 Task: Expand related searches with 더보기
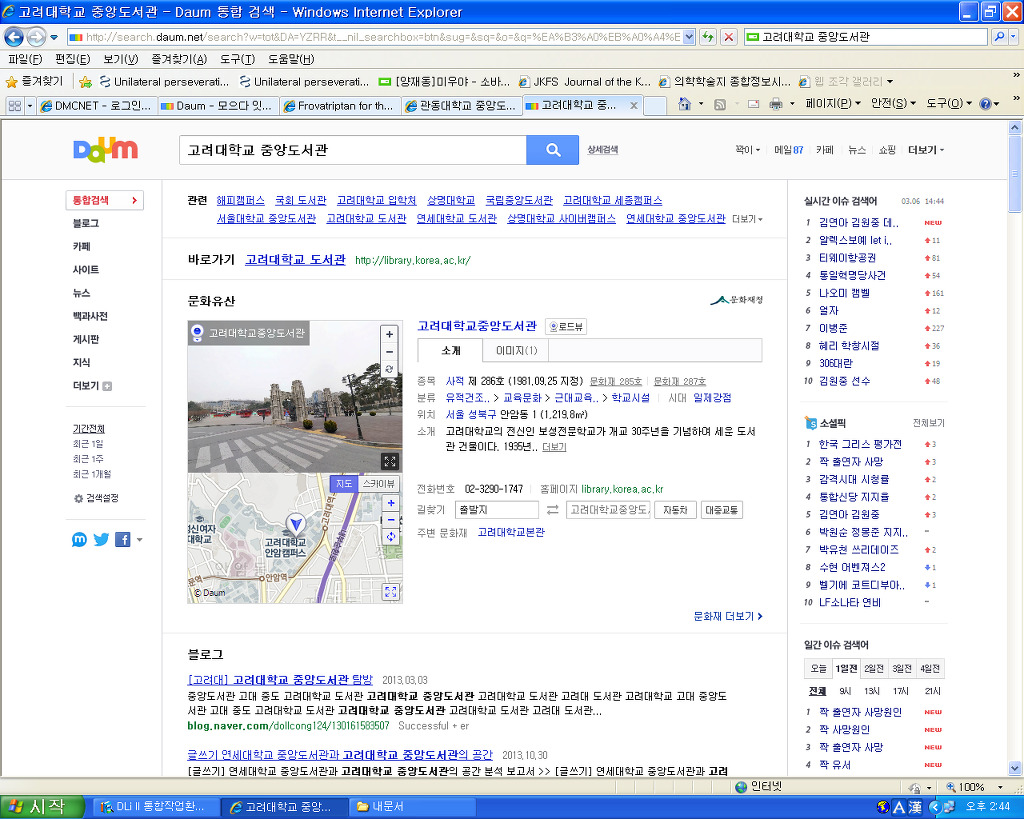tap(747, 219)
